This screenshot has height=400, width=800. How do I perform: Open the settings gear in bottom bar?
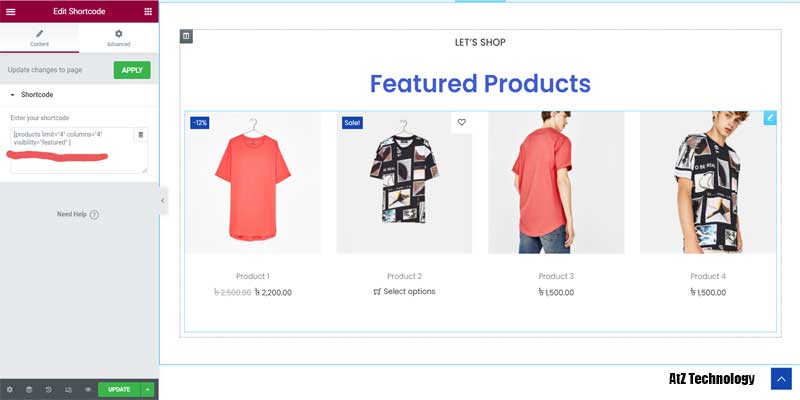pyautogui.click(x=9, y=389)
